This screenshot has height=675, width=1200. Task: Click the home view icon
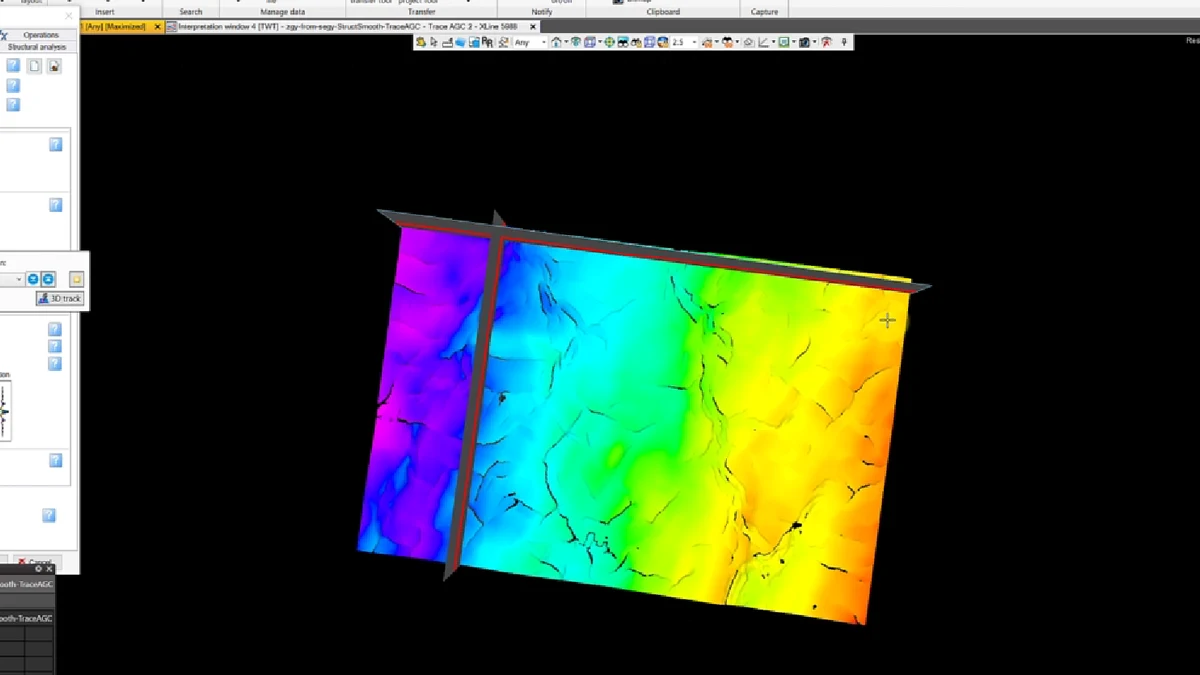556,42
